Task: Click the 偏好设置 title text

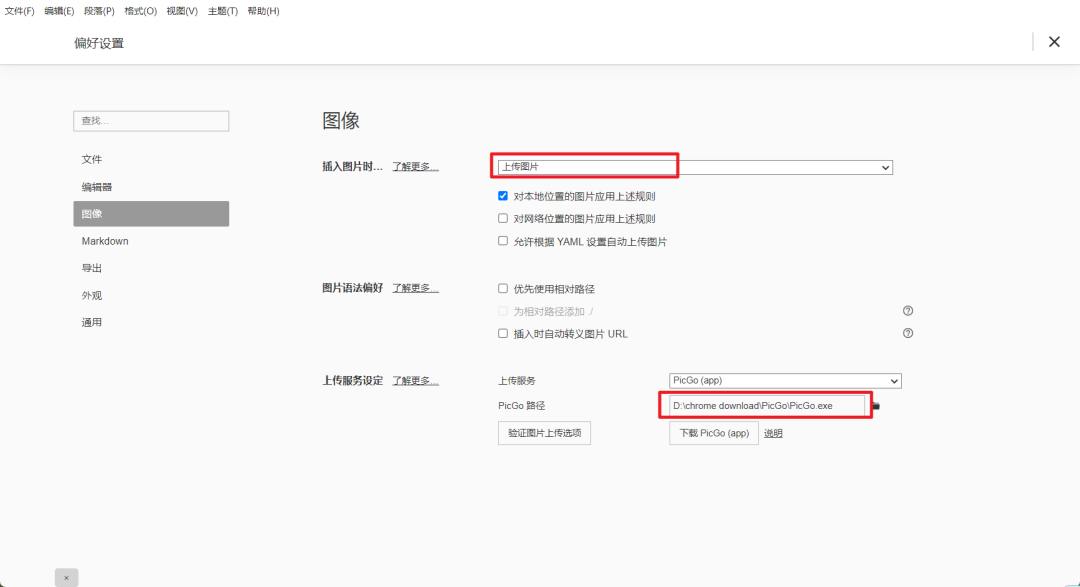Action: 99,43
